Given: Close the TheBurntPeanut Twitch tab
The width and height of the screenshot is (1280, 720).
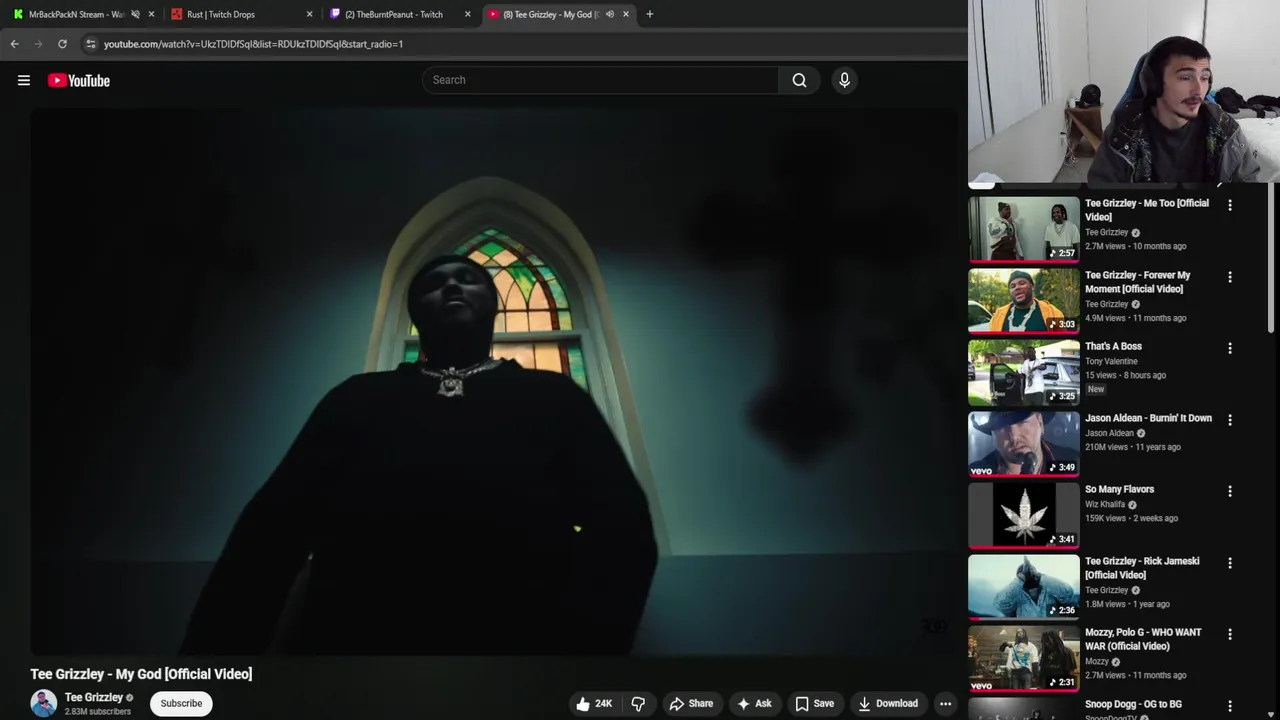Looking at the screenshot, I should (467, 14).
